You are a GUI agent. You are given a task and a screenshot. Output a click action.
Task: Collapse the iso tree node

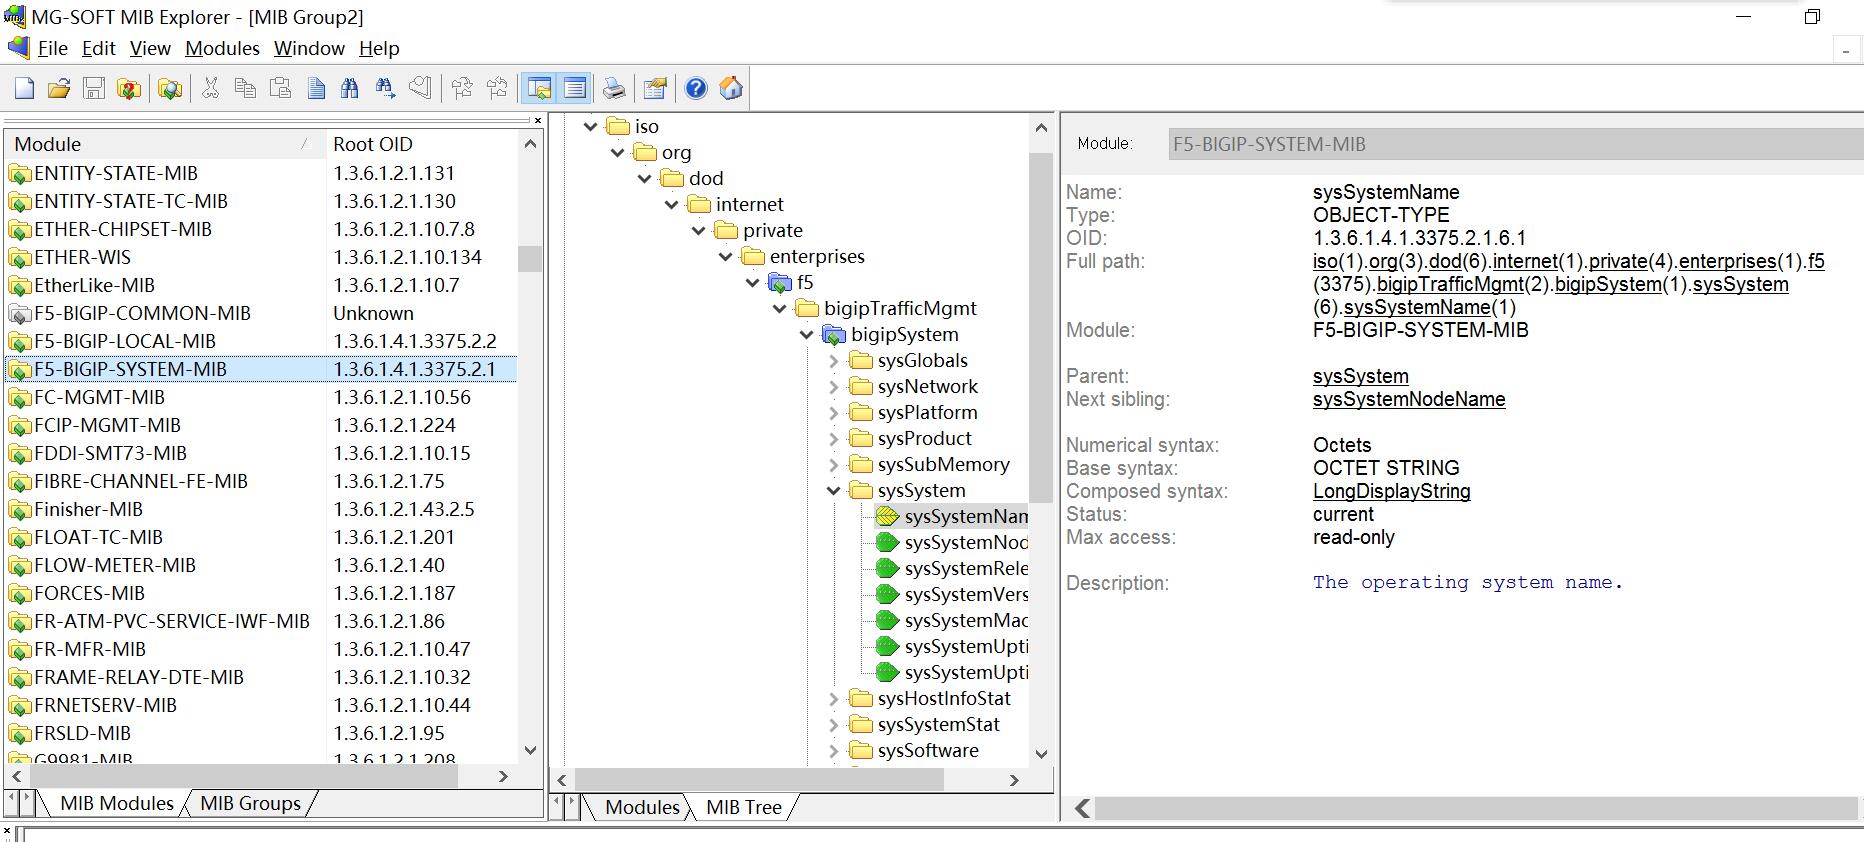pyautogui.click(x=590, y=126)
